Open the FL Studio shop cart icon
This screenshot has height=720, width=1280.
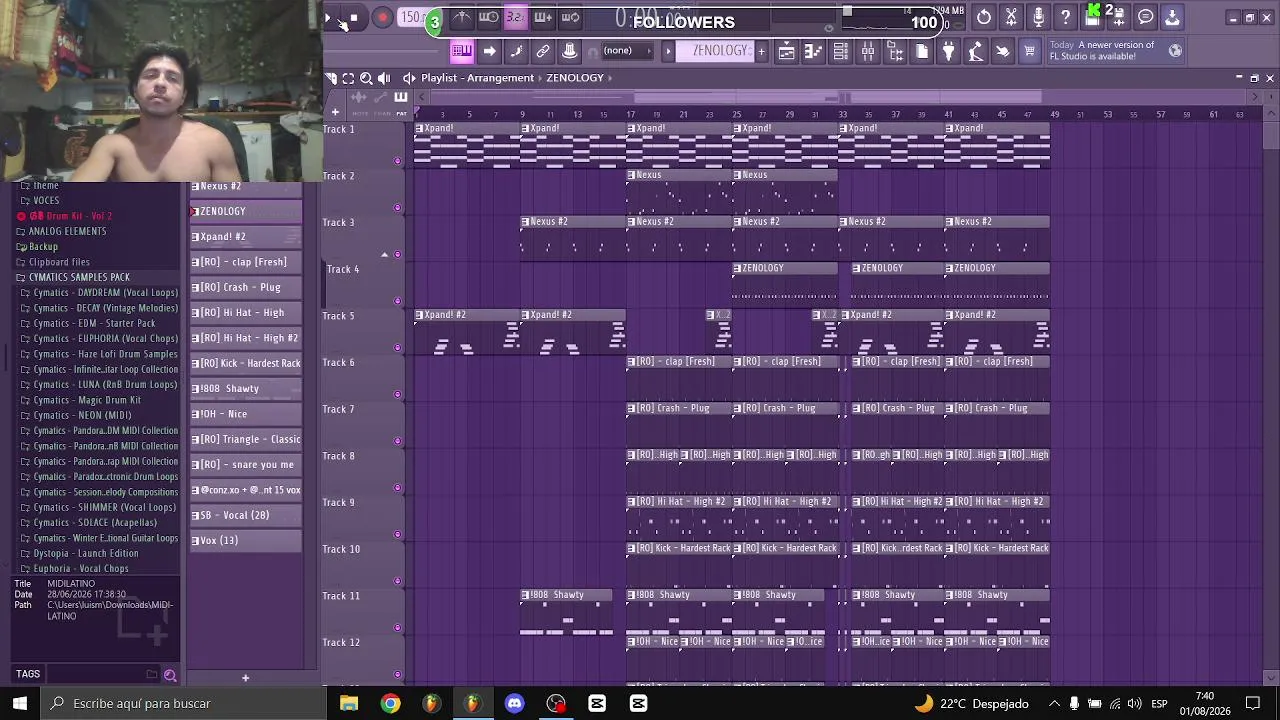(1029, 52)
